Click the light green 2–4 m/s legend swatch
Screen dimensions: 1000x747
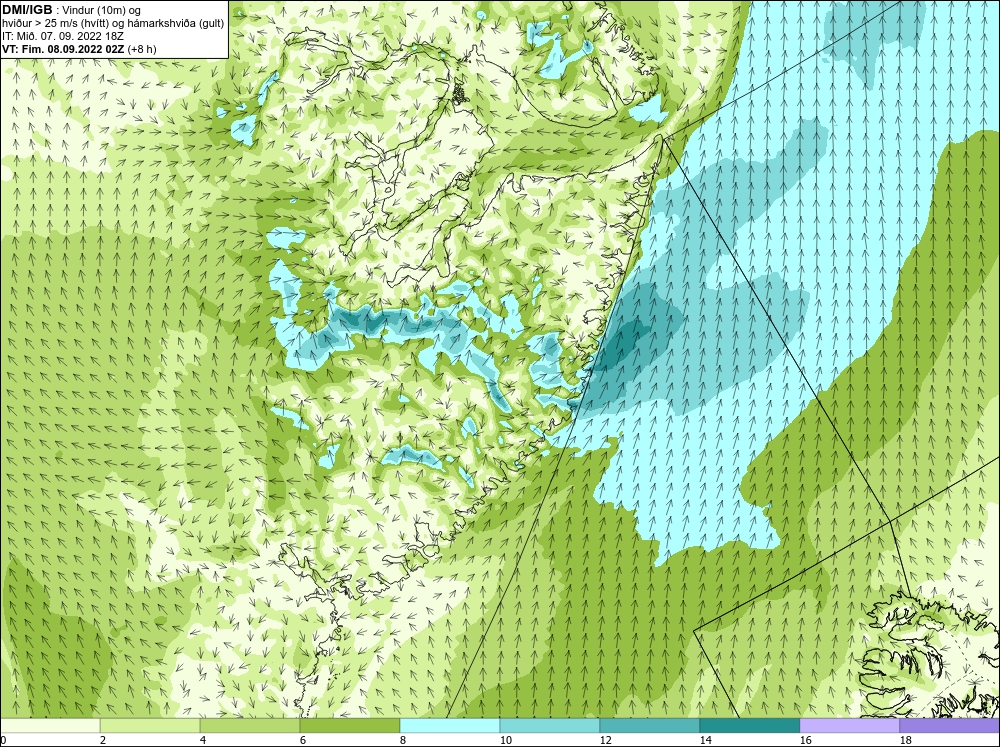pos(150,725)
